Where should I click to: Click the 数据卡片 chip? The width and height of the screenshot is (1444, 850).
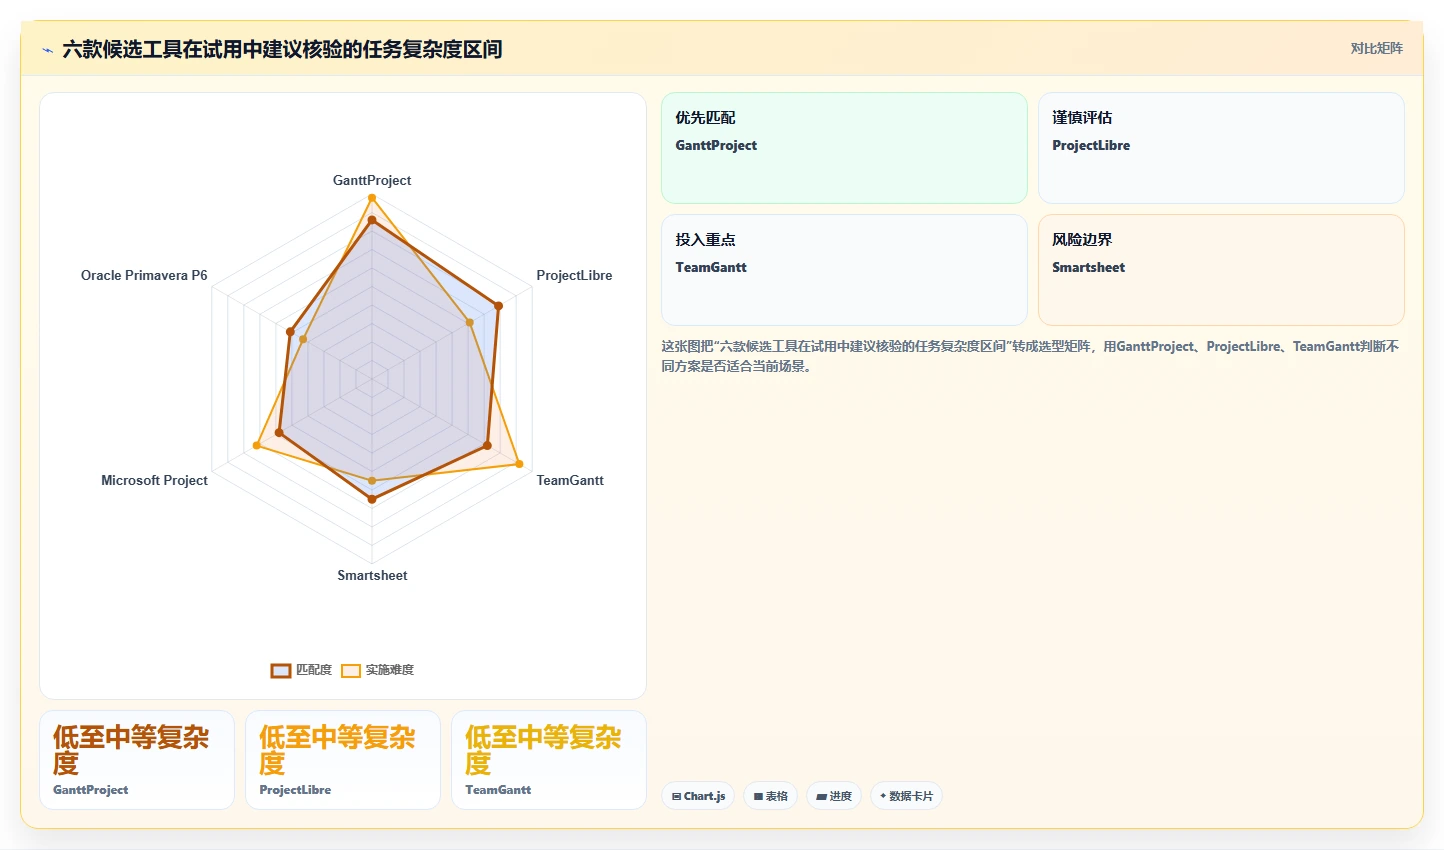pos(906,796)
